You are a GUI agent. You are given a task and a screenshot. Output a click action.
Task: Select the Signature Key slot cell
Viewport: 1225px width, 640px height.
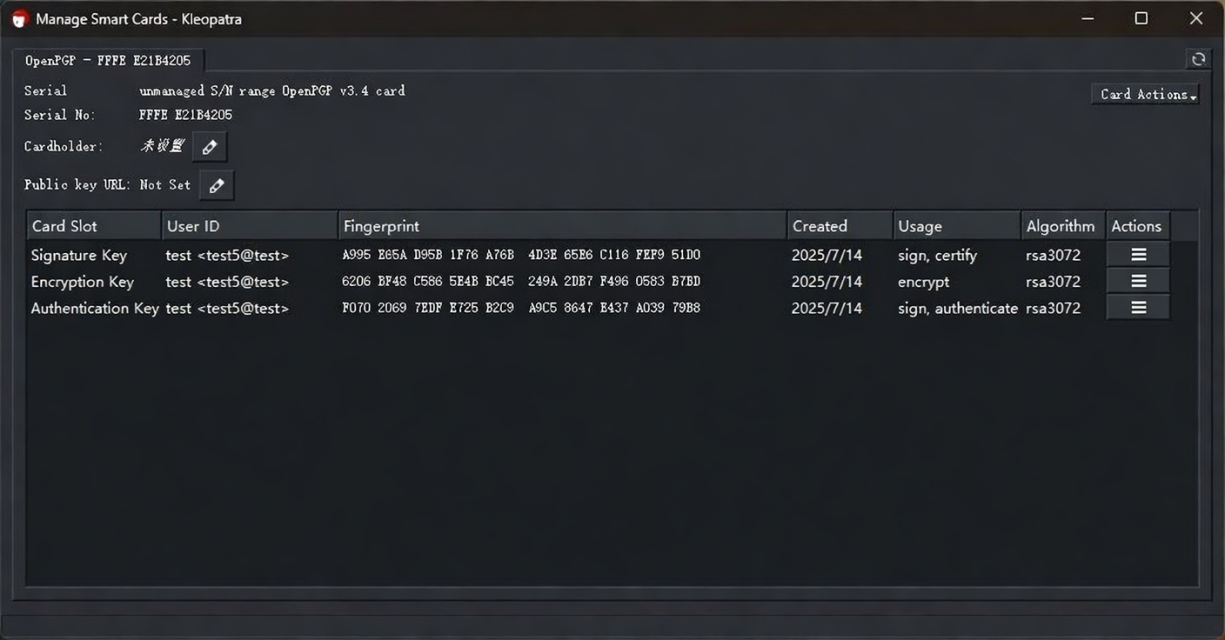pos(79,255)
